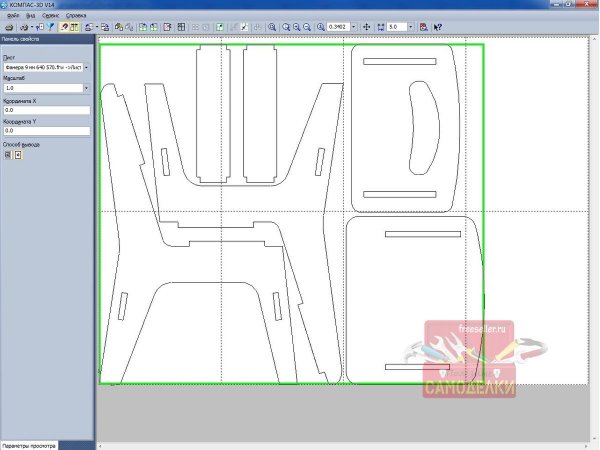Switch to the Параметры просмотра tab
600x450 pixels.
pos(29,444)
